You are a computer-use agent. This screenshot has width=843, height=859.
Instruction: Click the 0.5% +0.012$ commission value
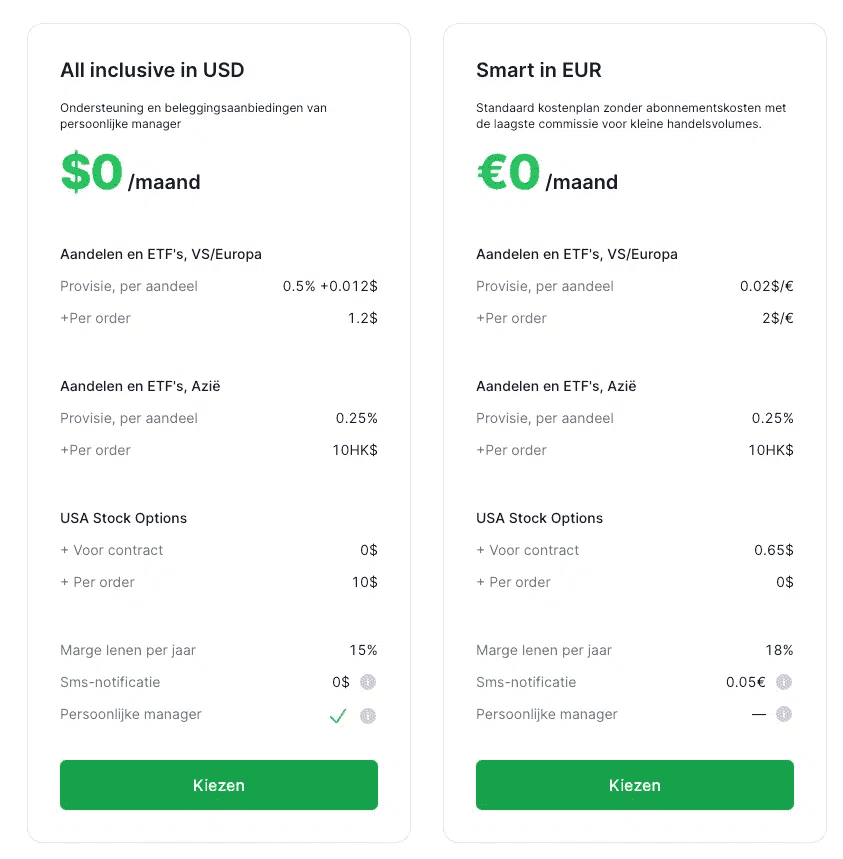click(x=330, y=286)
